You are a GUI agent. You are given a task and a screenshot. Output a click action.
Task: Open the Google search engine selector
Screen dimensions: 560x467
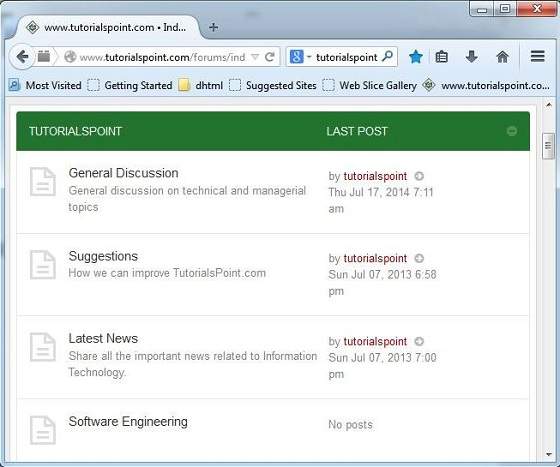300,57
